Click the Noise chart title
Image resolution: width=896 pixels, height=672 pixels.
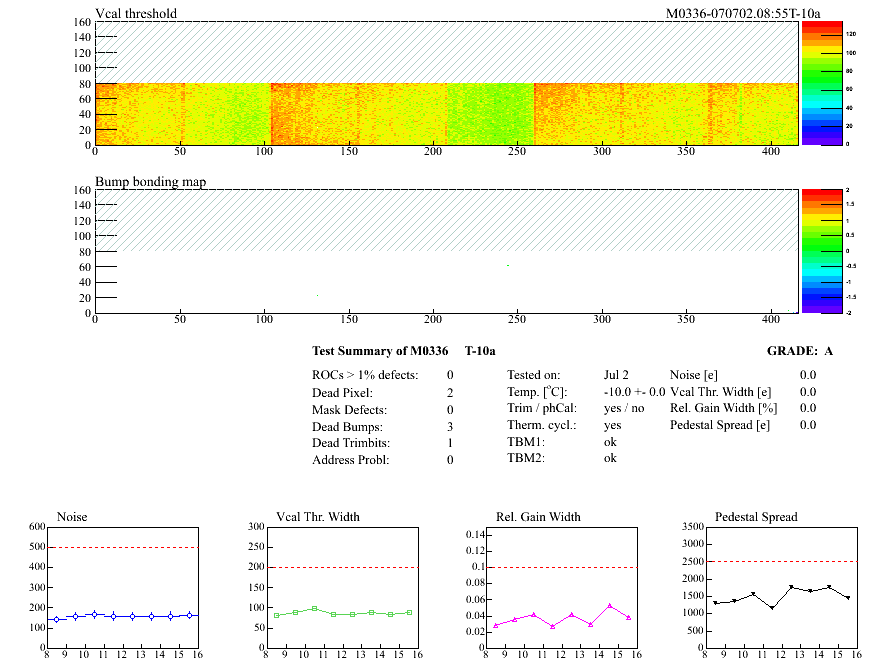click(73, 516)
